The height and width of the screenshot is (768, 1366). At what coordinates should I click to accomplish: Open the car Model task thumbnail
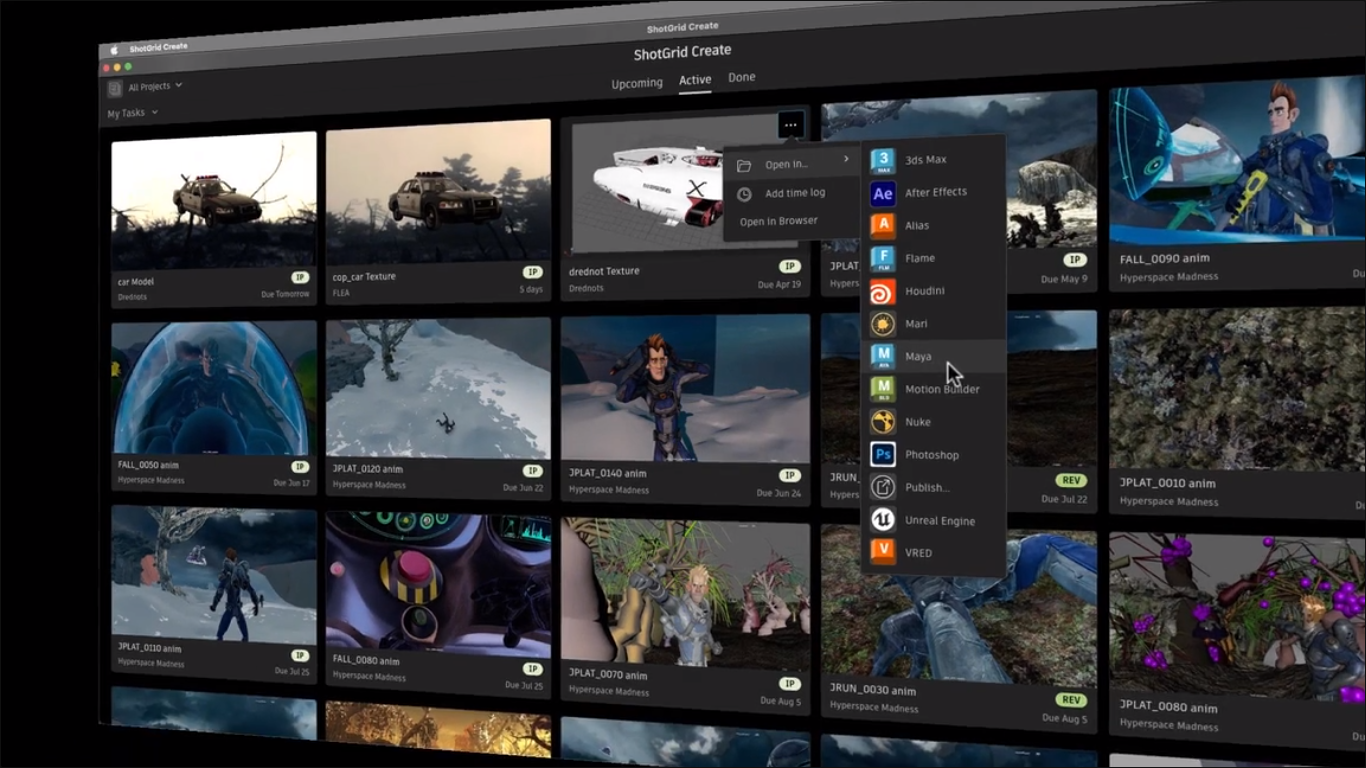(214, 201)
